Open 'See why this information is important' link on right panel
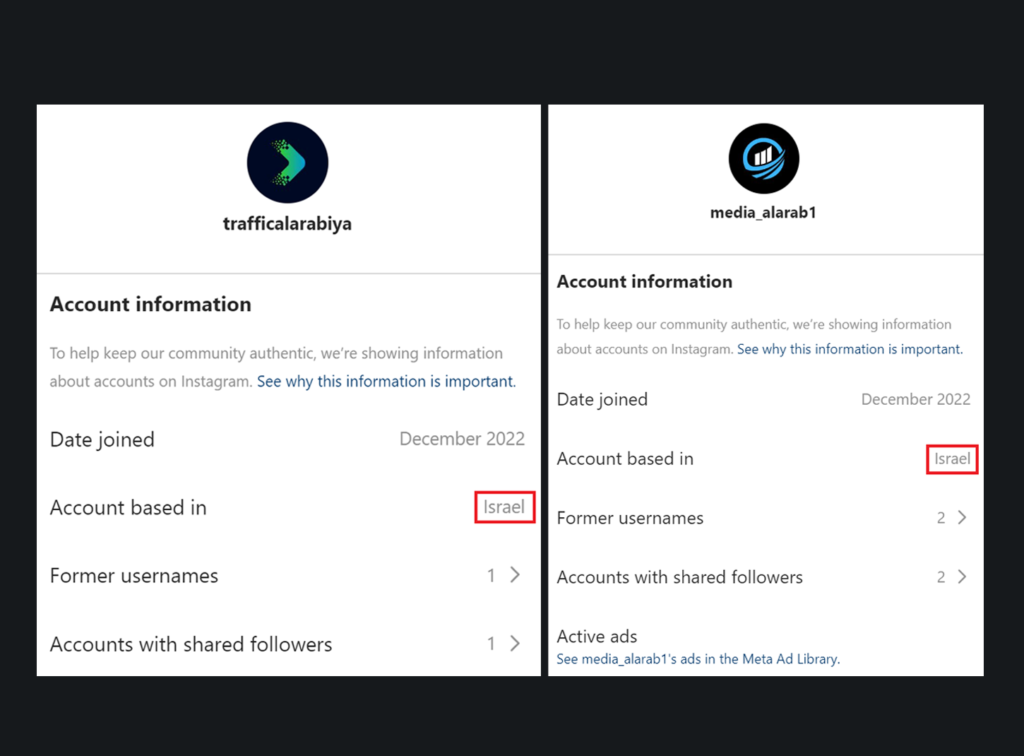1024x756 pixels. click(x=850, y=349)
